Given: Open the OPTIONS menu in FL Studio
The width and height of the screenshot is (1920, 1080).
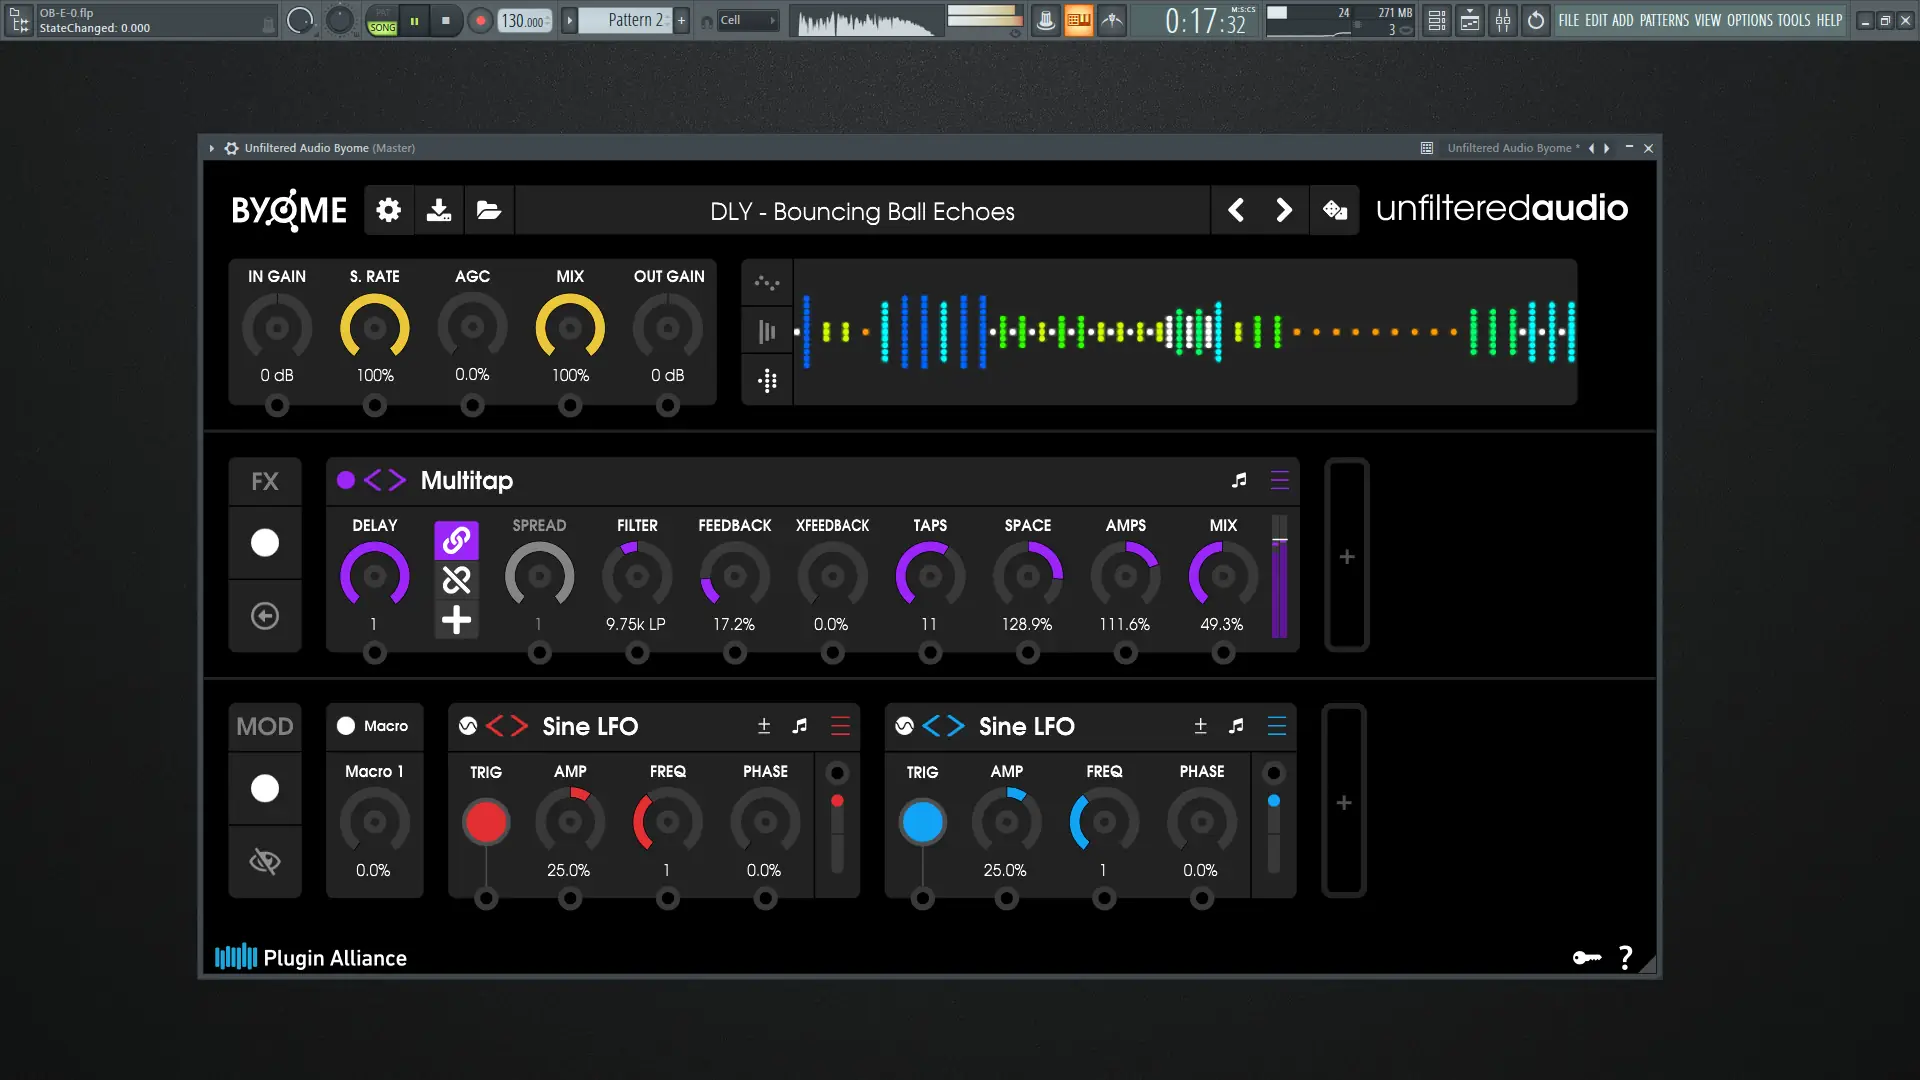Looking at the screenshot, I should 1749,20.
